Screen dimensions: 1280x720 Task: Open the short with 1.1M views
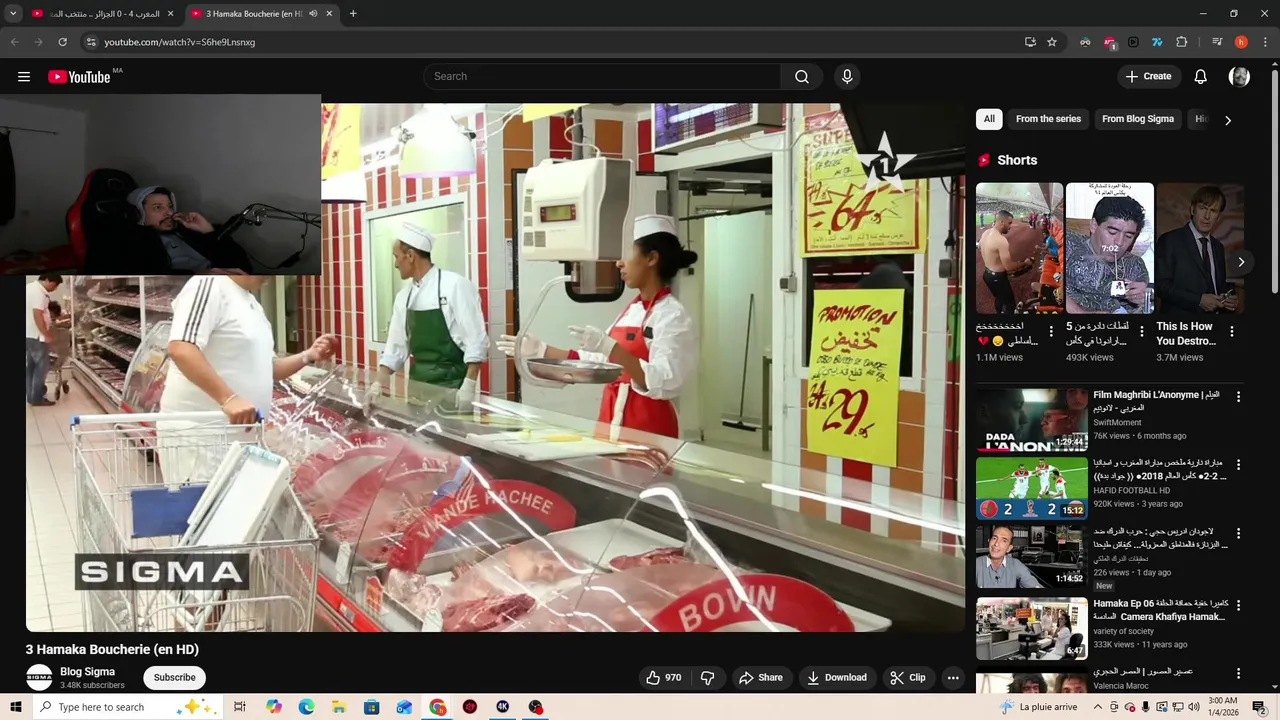click(x=1019, y=248)
